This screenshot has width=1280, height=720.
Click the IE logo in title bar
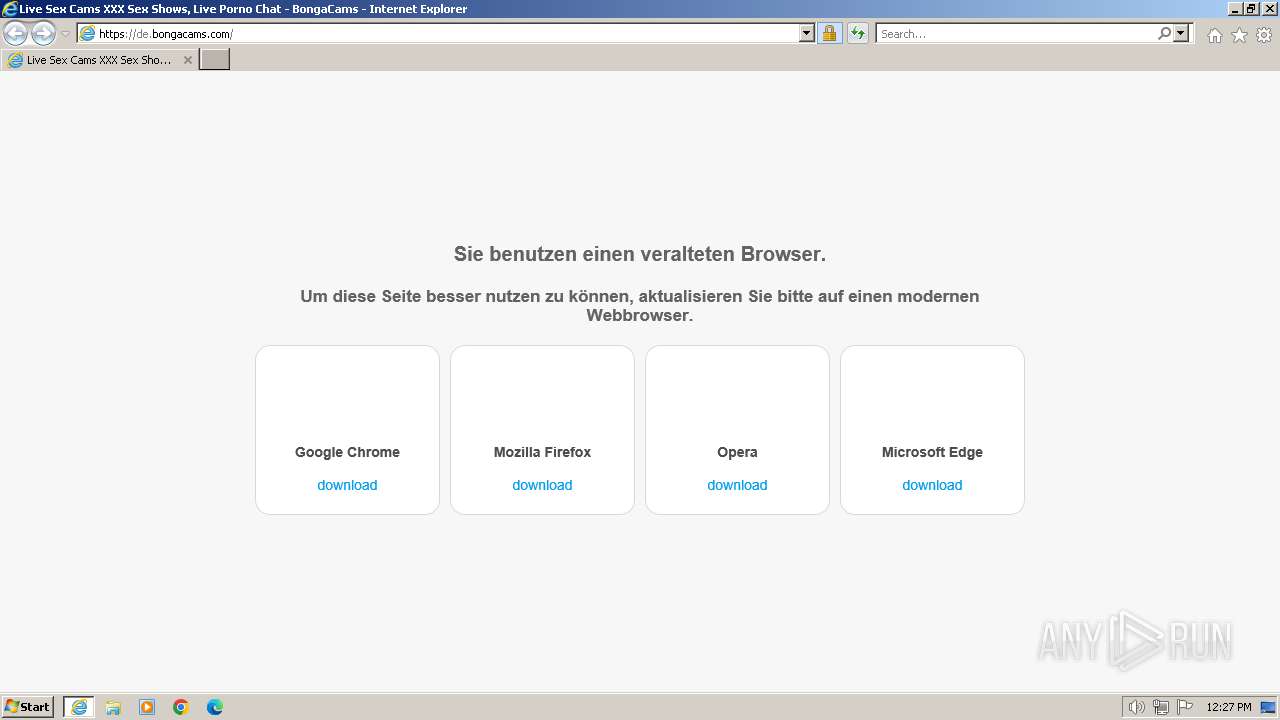10,9
